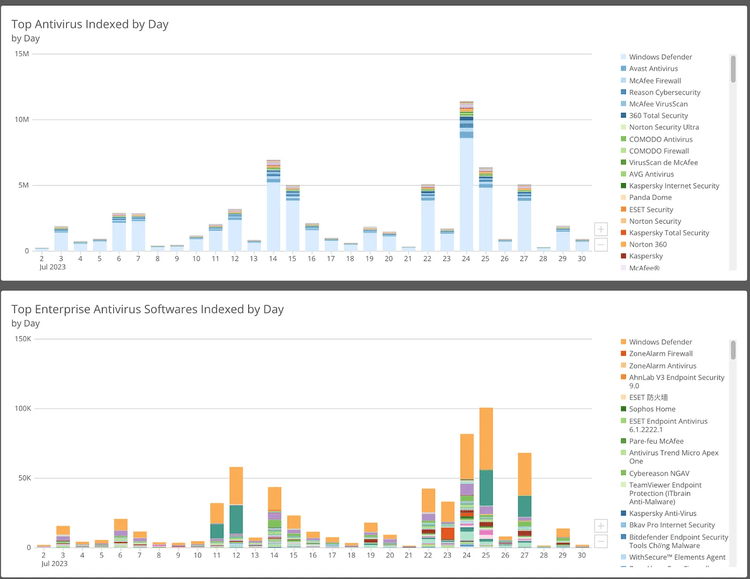Viewport: 750px width, 579px height.
Task: Zoom in on the Enterprise Antivirus chart
Action: [600, 526]
